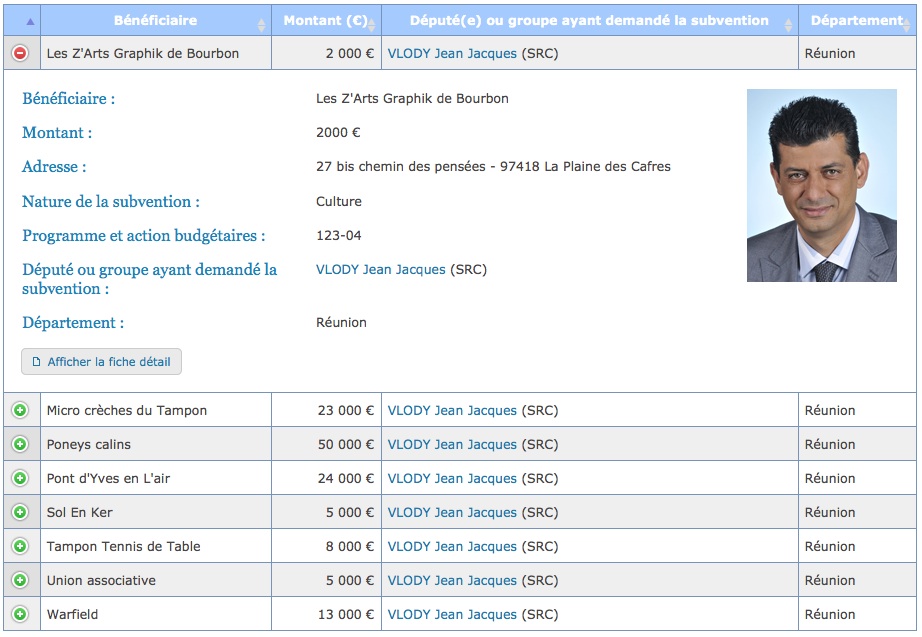Sort table by Département column

point(857,21)
